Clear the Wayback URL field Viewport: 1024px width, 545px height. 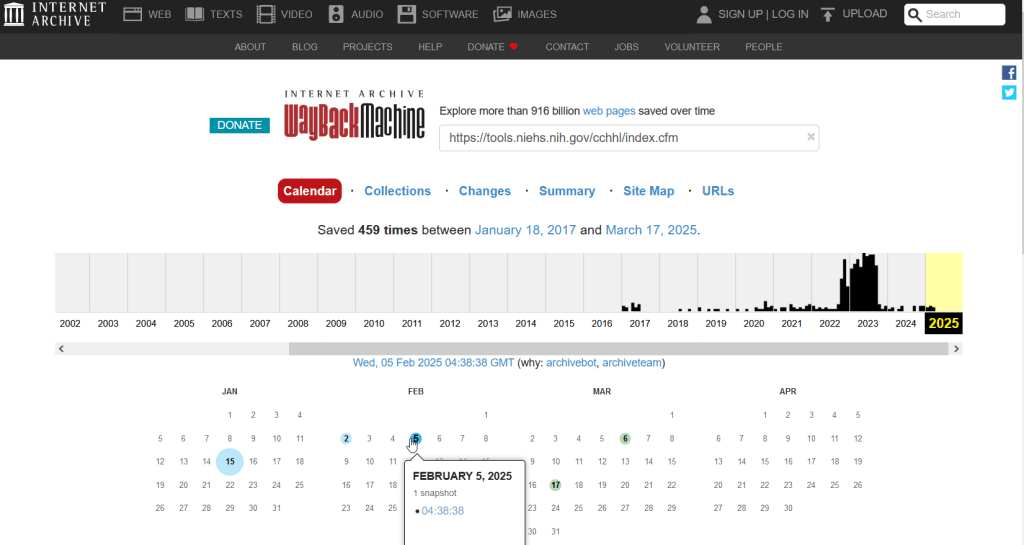811,137
